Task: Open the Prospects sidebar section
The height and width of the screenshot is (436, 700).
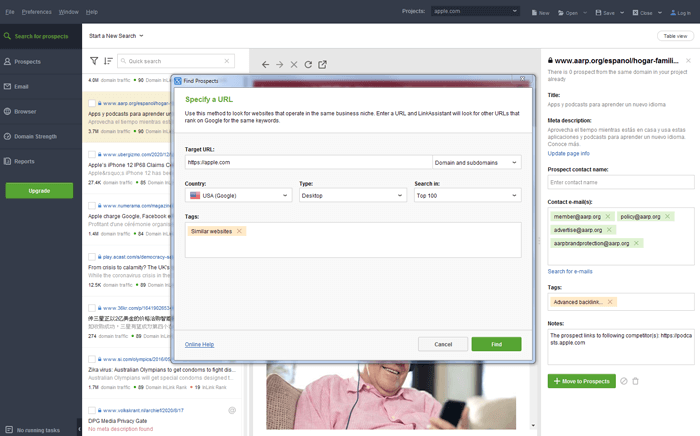Action: tap(41, 62)
